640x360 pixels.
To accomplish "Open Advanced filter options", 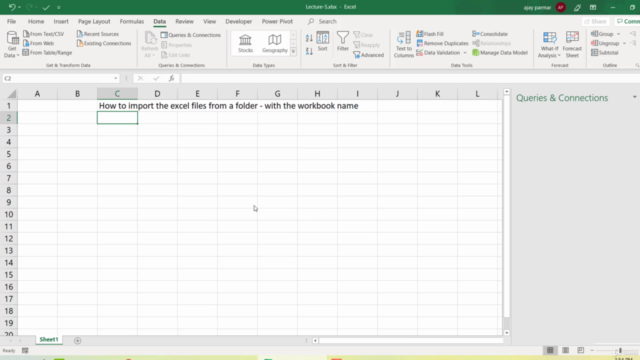I will (x=369, y=55).
